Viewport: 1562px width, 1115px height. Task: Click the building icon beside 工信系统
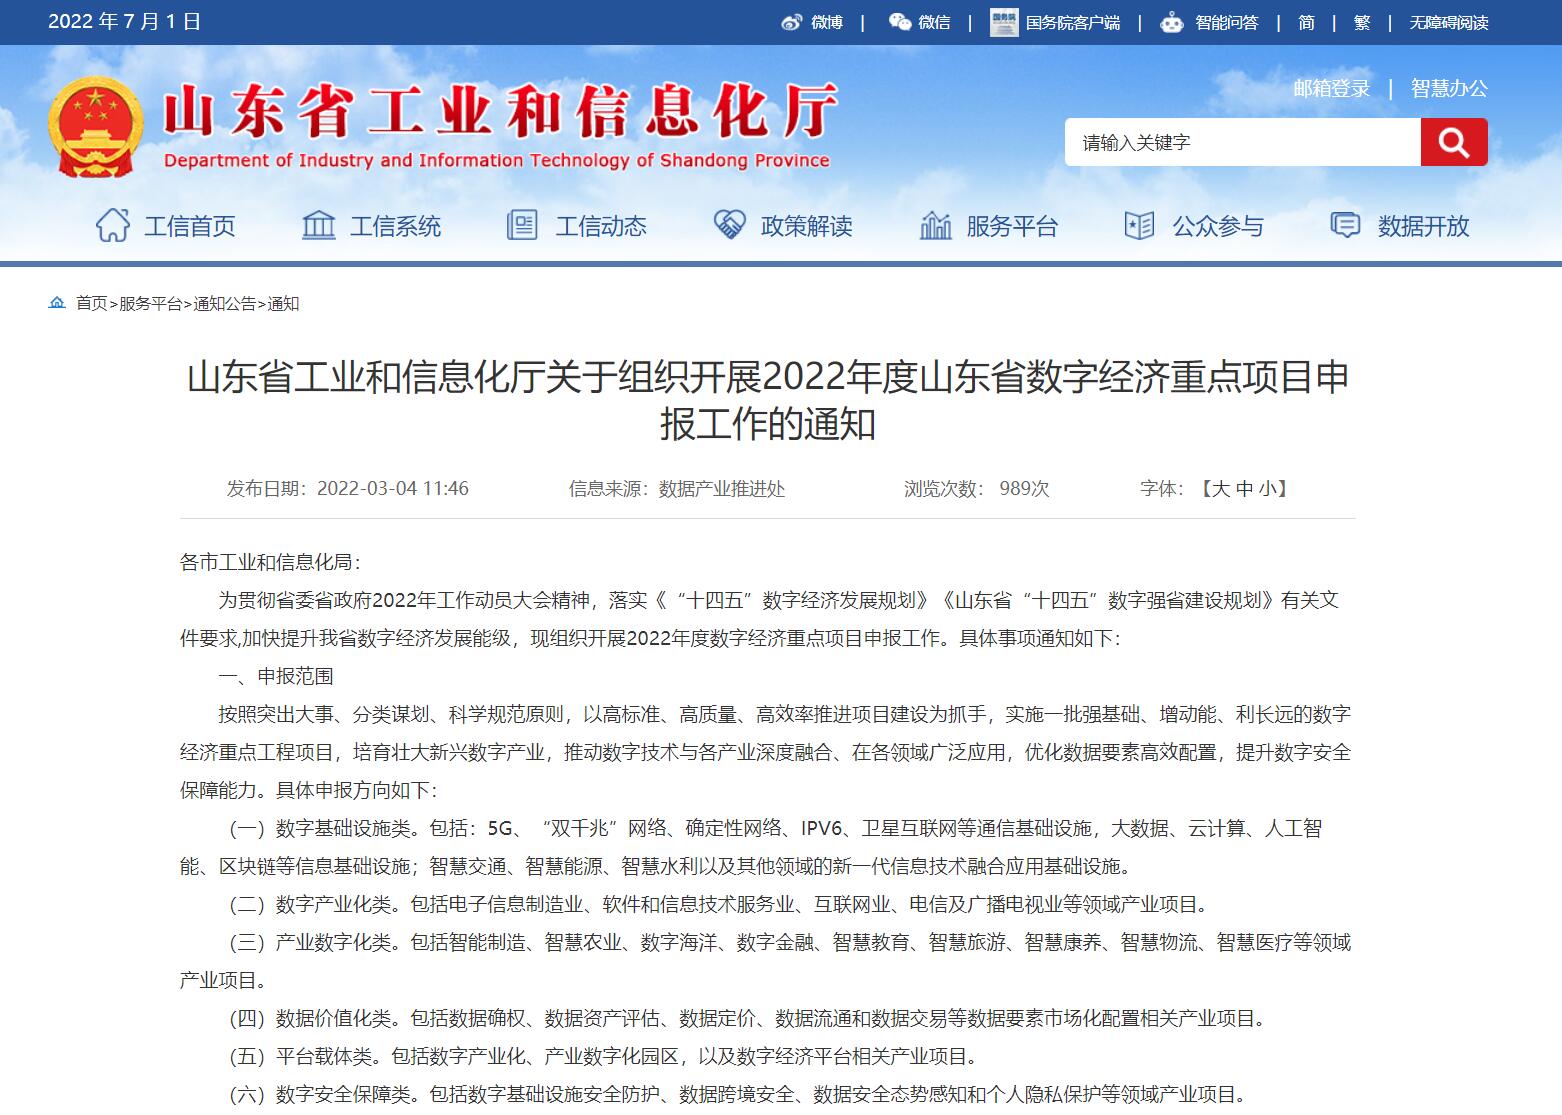[x=318, y=226]
